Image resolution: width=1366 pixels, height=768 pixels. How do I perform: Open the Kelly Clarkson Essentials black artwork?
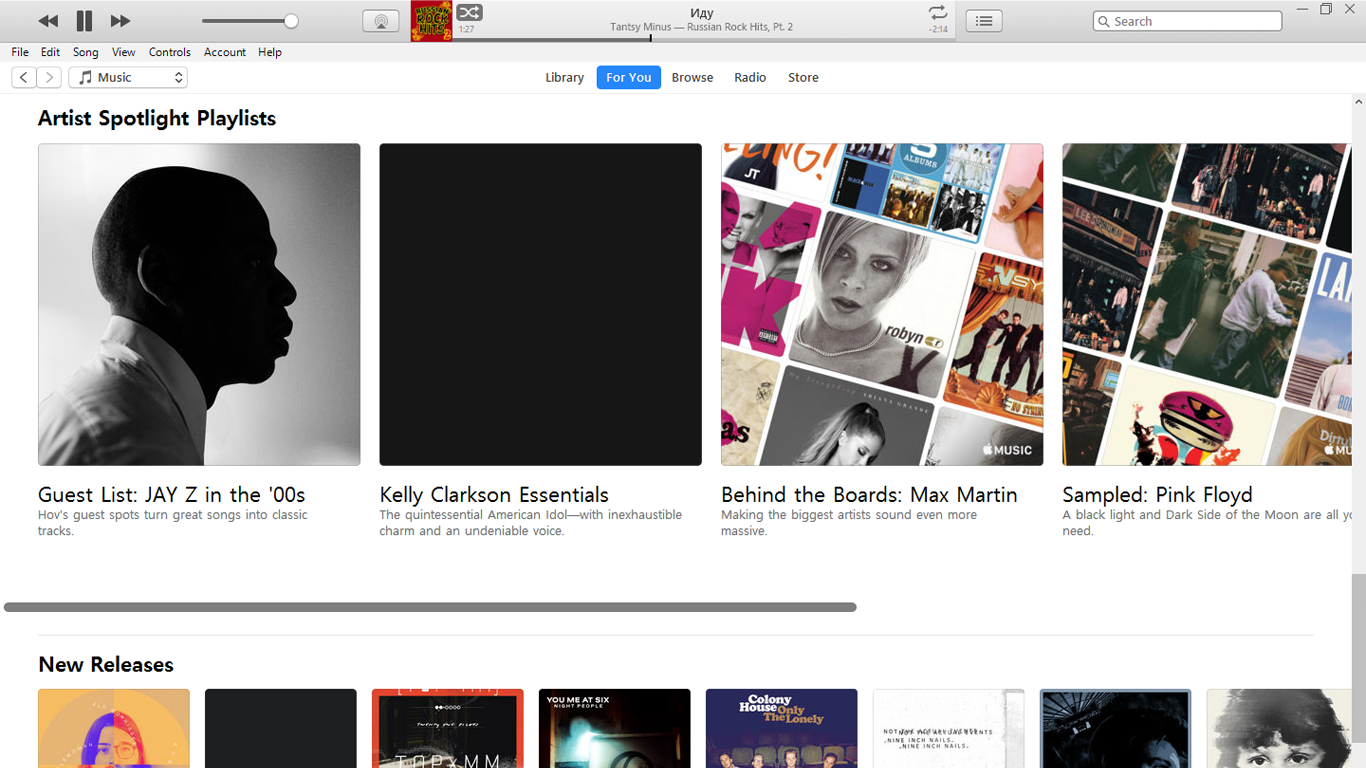(540, 304)
